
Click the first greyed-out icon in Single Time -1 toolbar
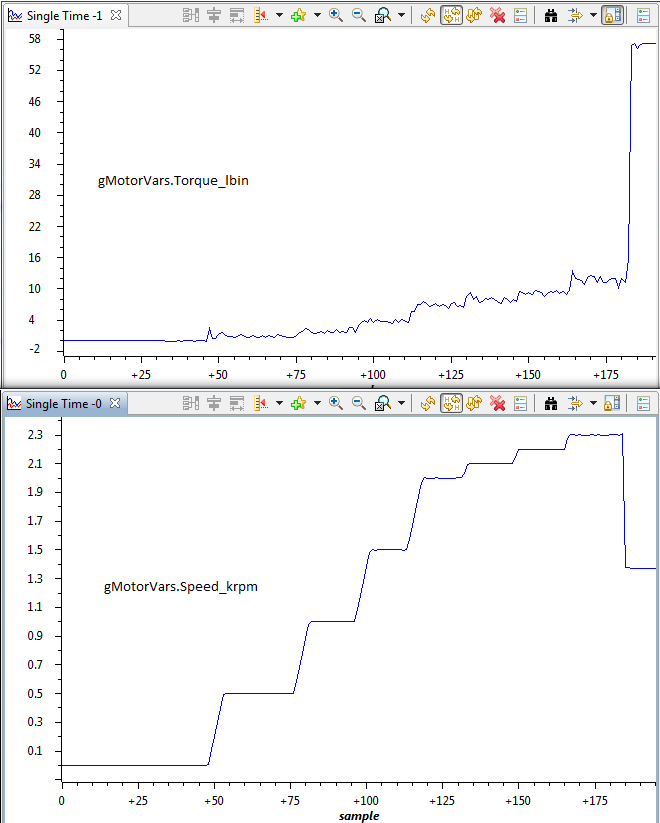click(x=191, y=15)
